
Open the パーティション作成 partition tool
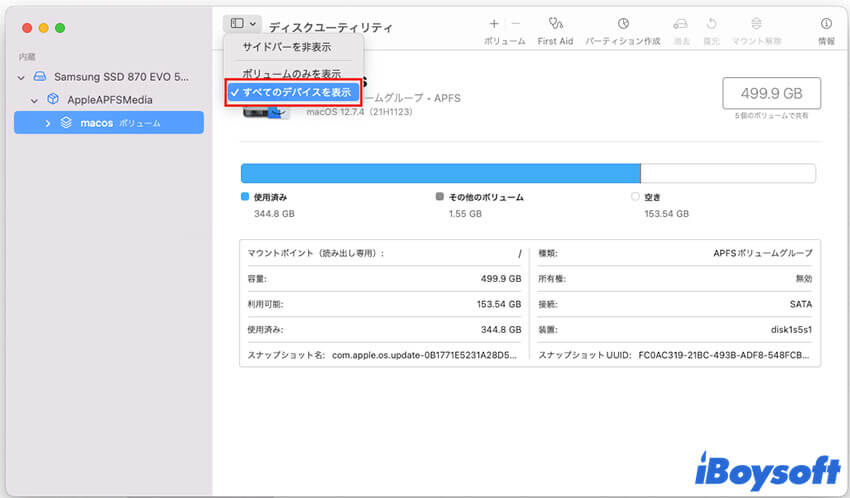tap(623, 31)
